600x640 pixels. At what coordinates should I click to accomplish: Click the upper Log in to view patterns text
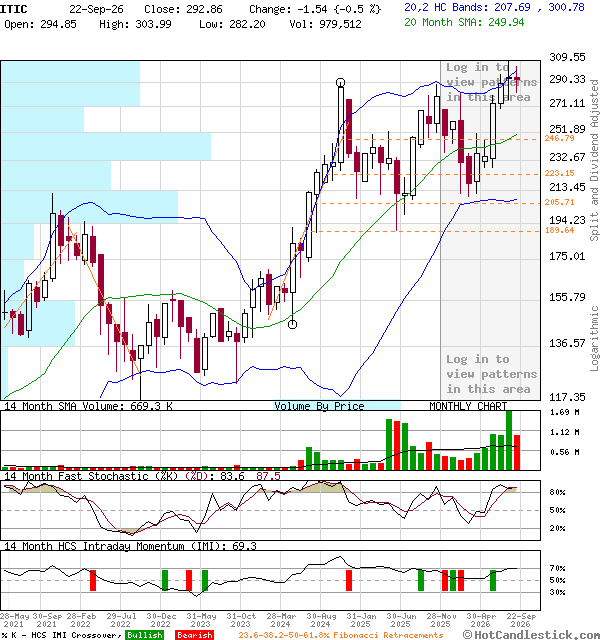[x=491, y=82]
